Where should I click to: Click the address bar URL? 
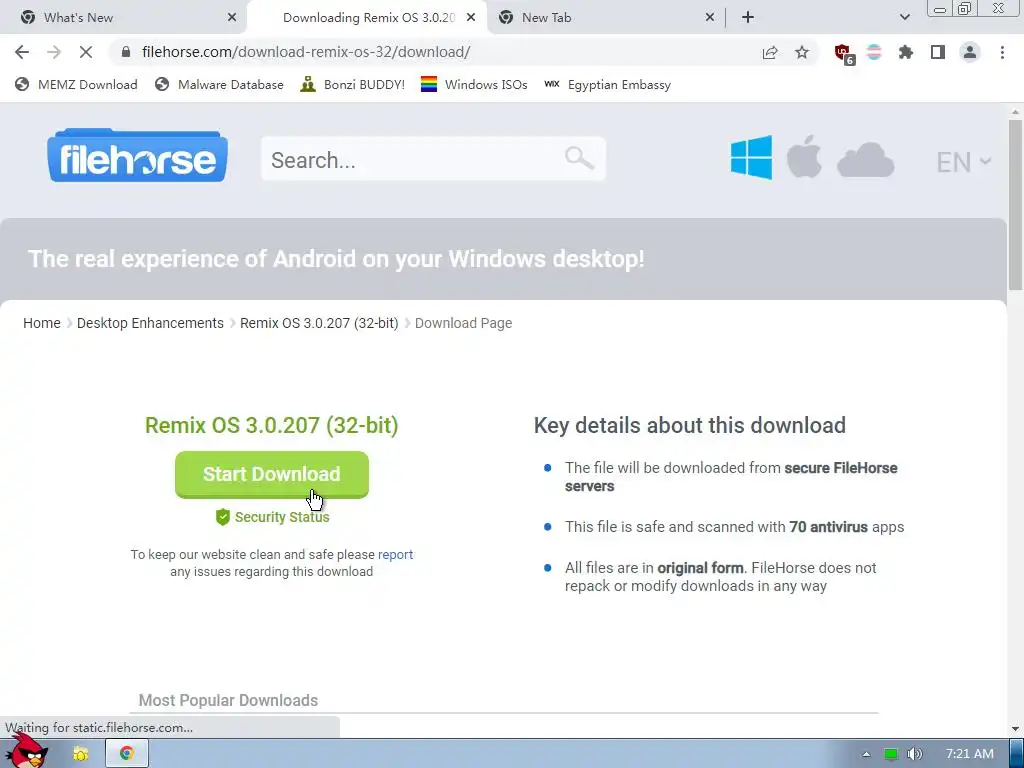pyautogui.click(x=306, y=52)
